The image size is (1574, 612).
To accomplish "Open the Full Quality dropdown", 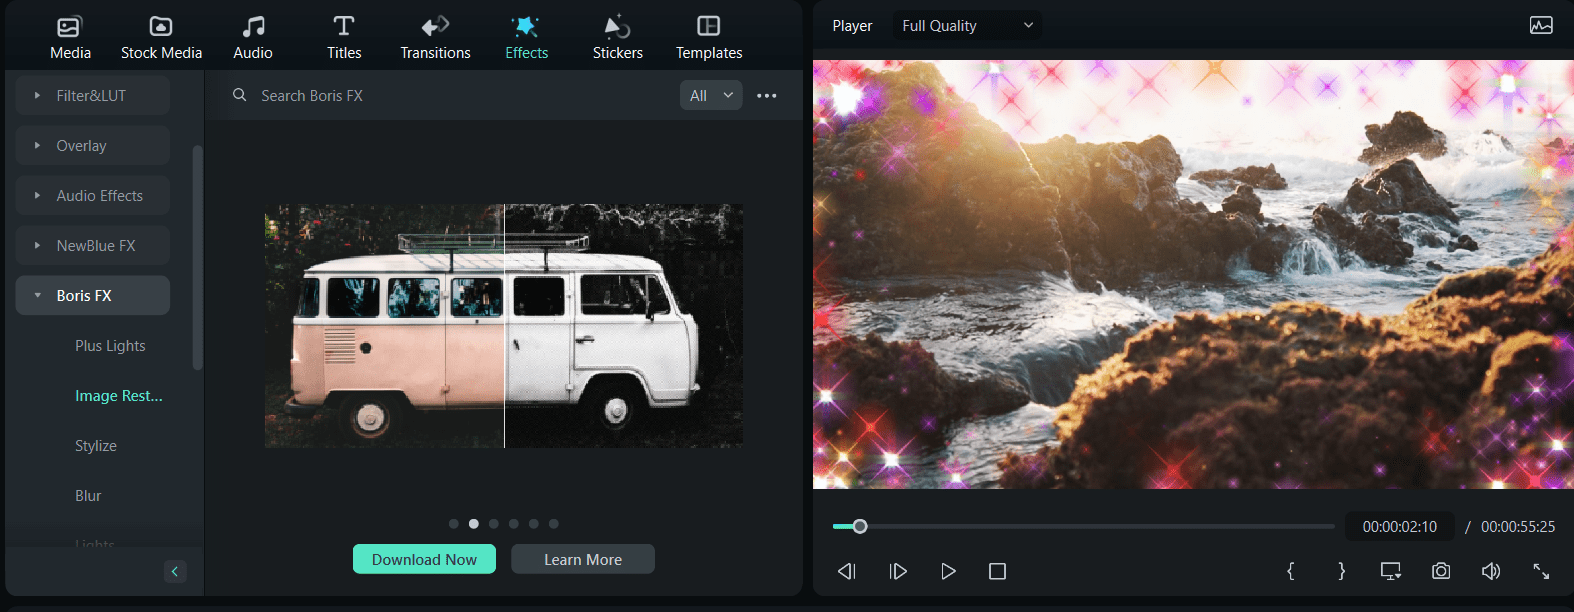I will [966, 26].
